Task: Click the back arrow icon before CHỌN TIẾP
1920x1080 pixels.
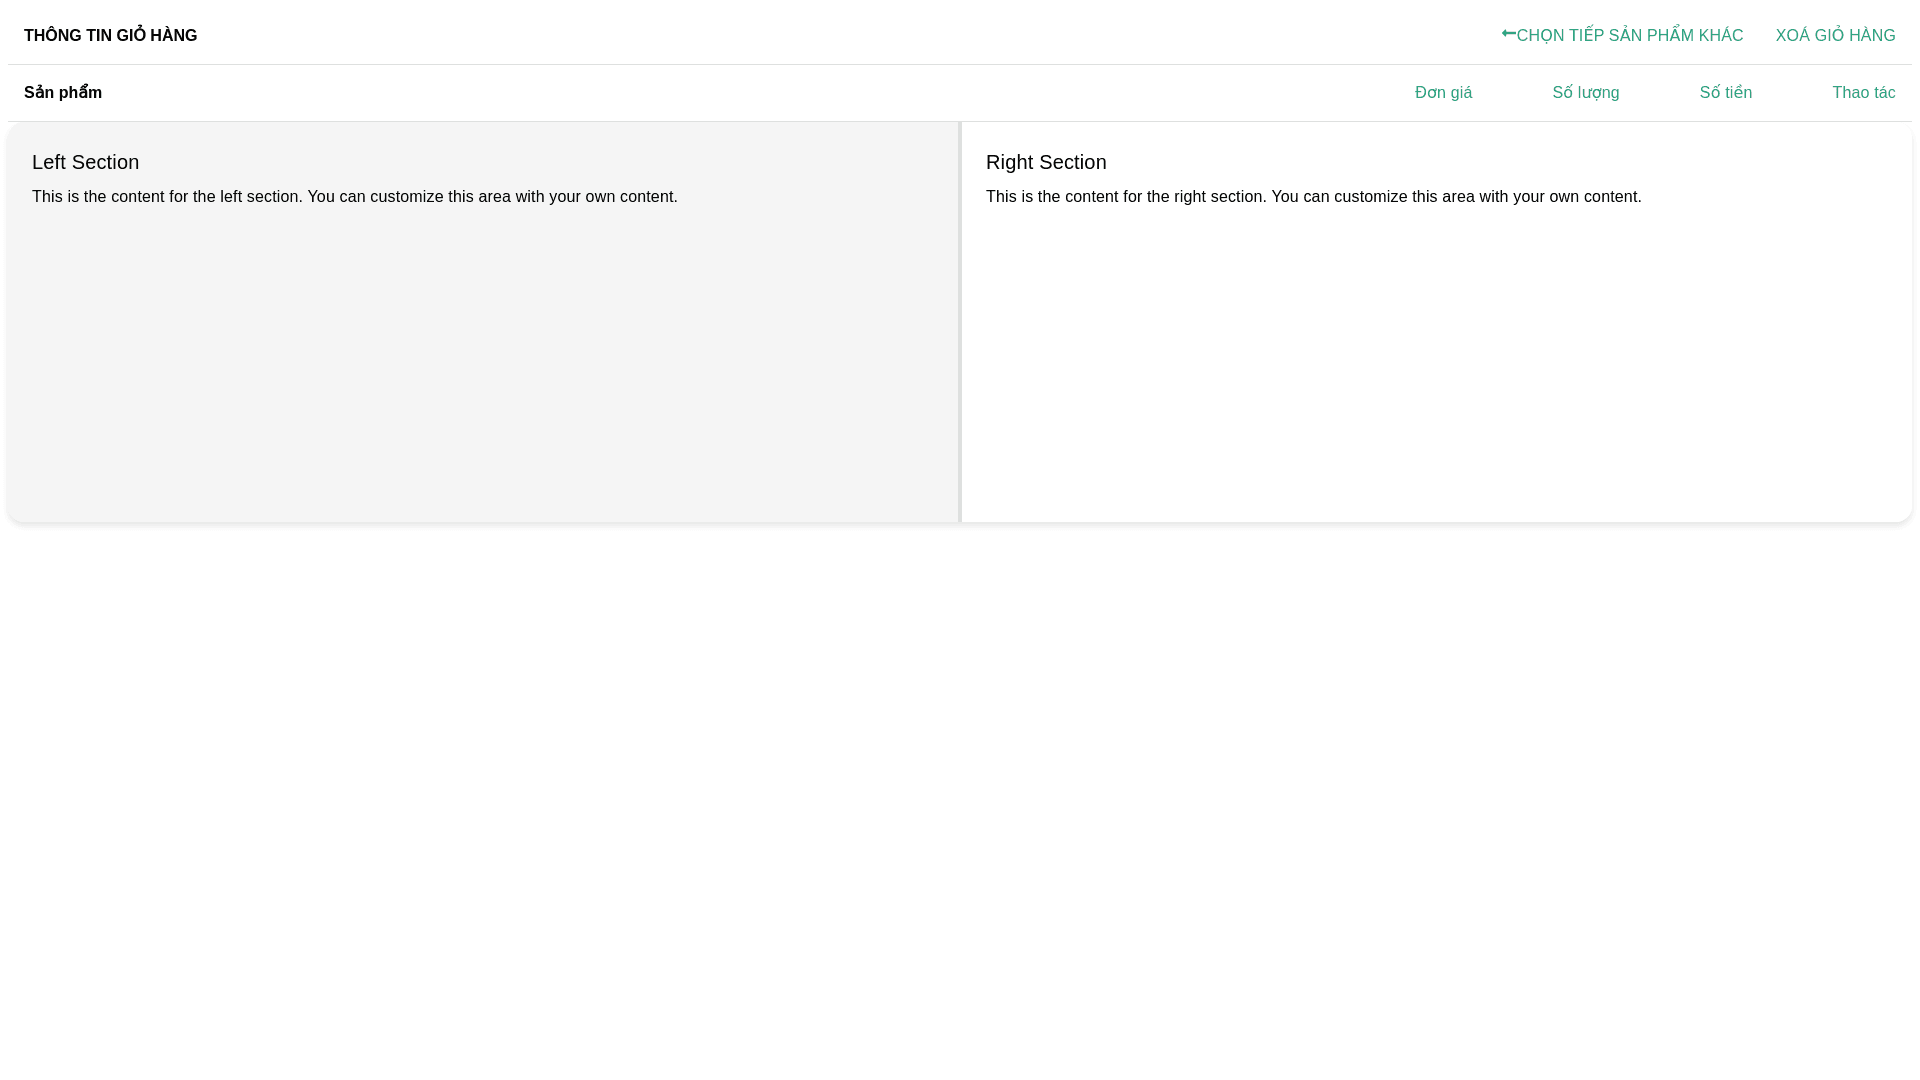Action: (1508, 34)
